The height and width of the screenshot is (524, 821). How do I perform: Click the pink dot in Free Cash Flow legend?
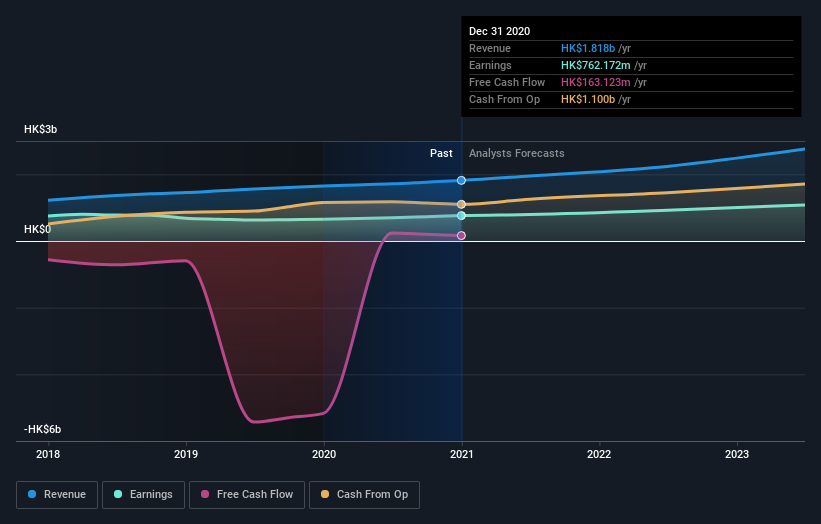coord(205,494)
